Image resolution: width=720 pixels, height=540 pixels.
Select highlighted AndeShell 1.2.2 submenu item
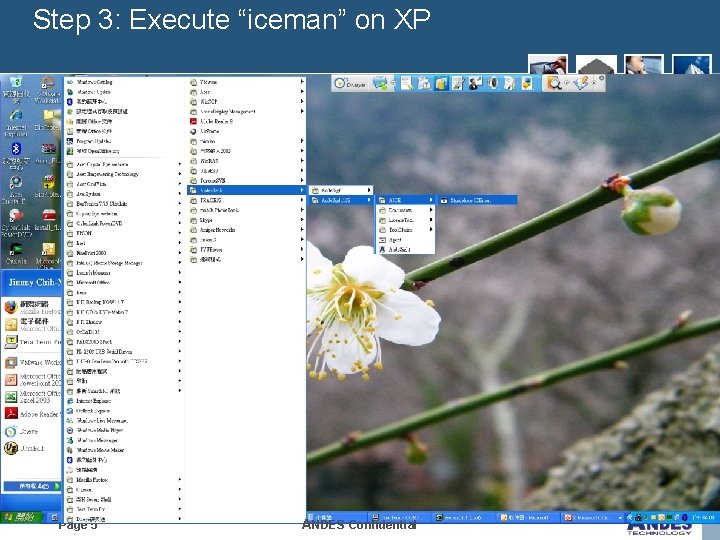pyautogui.click(x=341, y=200)
